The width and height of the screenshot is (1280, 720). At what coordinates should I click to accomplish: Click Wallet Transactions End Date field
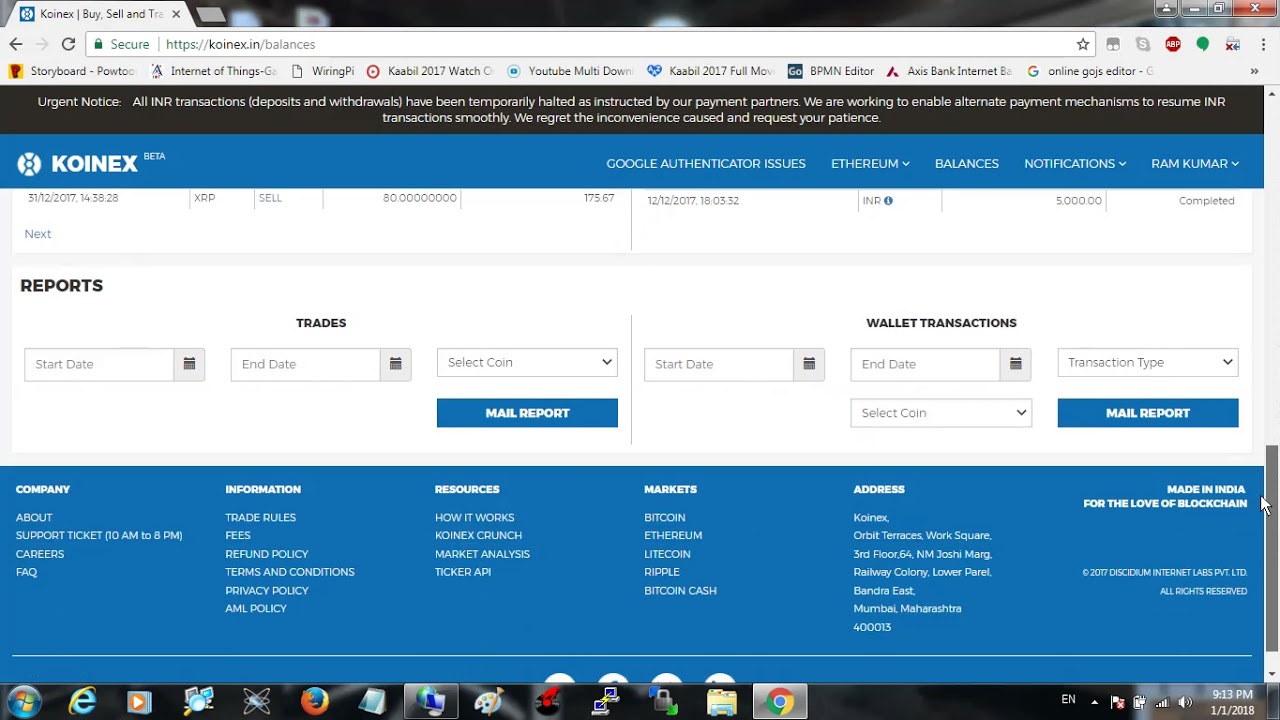tap(925, 364)
